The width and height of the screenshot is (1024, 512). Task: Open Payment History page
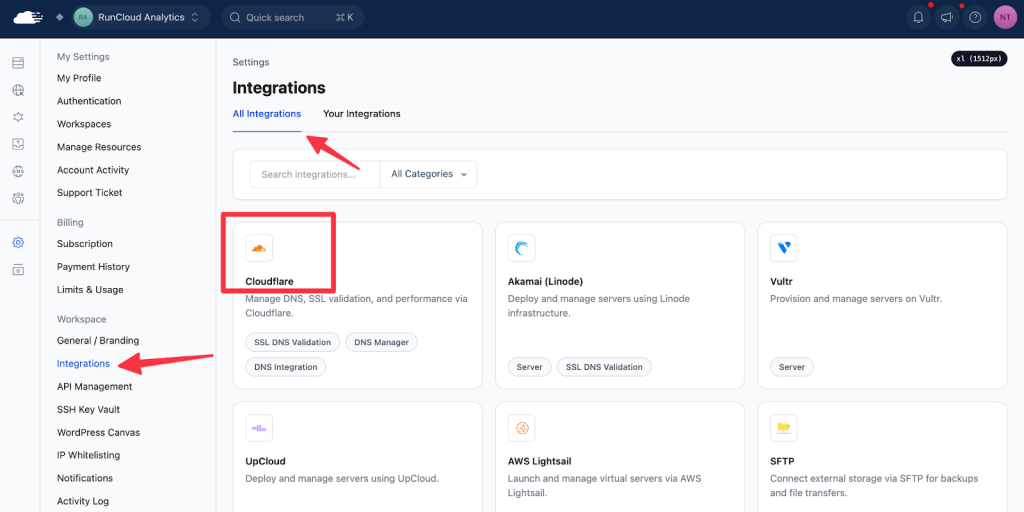coord(93,266)
